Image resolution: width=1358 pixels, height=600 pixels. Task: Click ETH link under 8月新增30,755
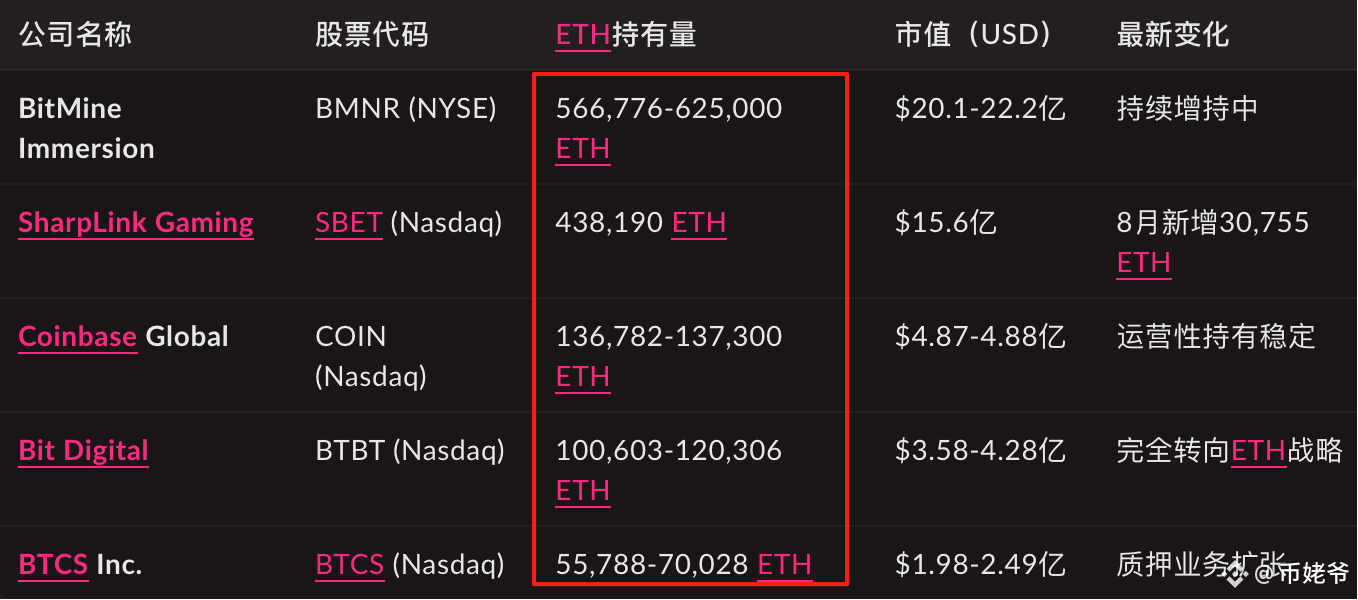tap(1144, 263)
